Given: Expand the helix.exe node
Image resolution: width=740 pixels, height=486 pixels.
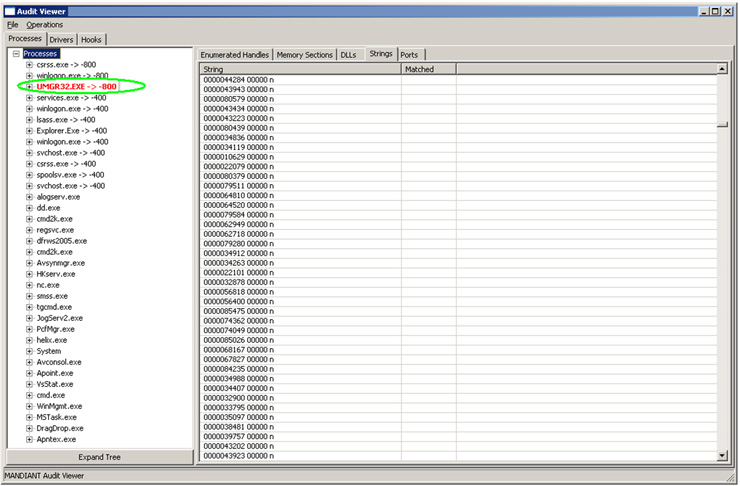Looking at the screenshot, I should 29,340.
